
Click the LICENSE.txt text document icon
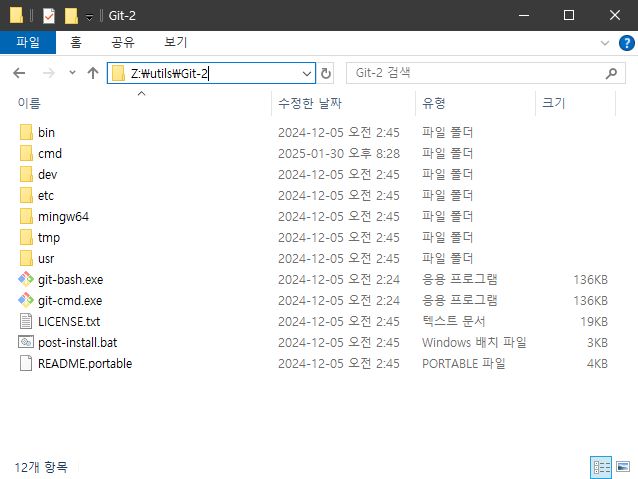pyautogui.click(x=26, y=322)
